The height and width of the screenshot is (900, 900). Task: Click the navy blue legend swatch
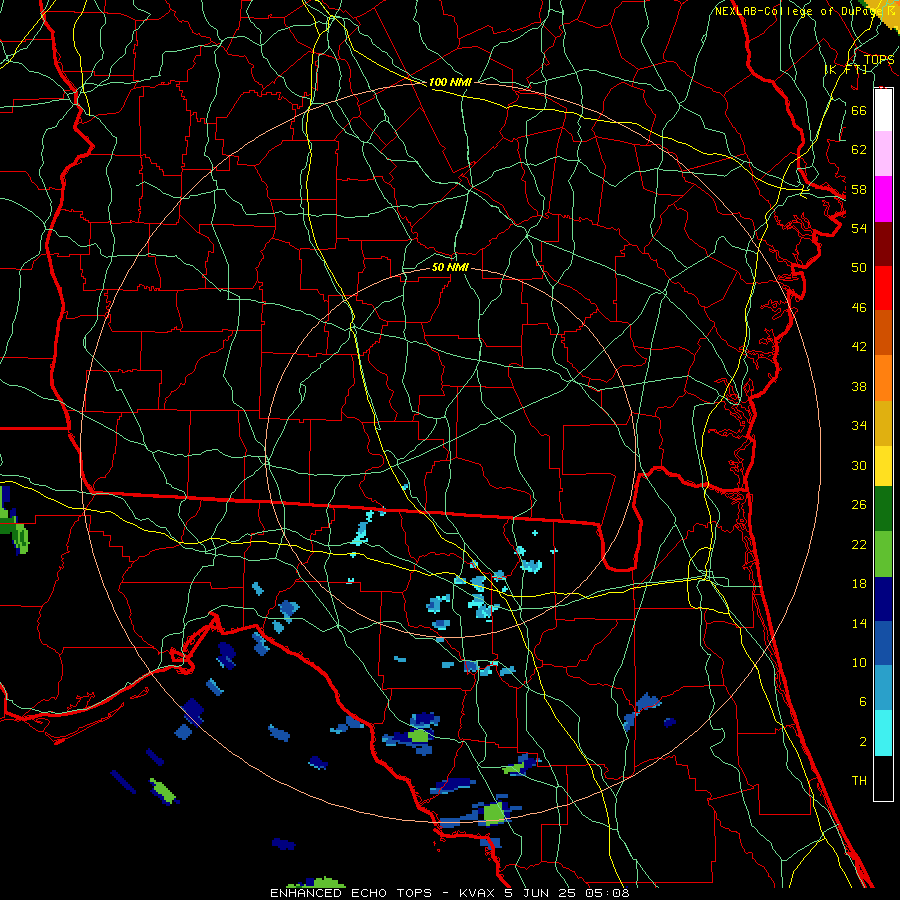point(883,599)
